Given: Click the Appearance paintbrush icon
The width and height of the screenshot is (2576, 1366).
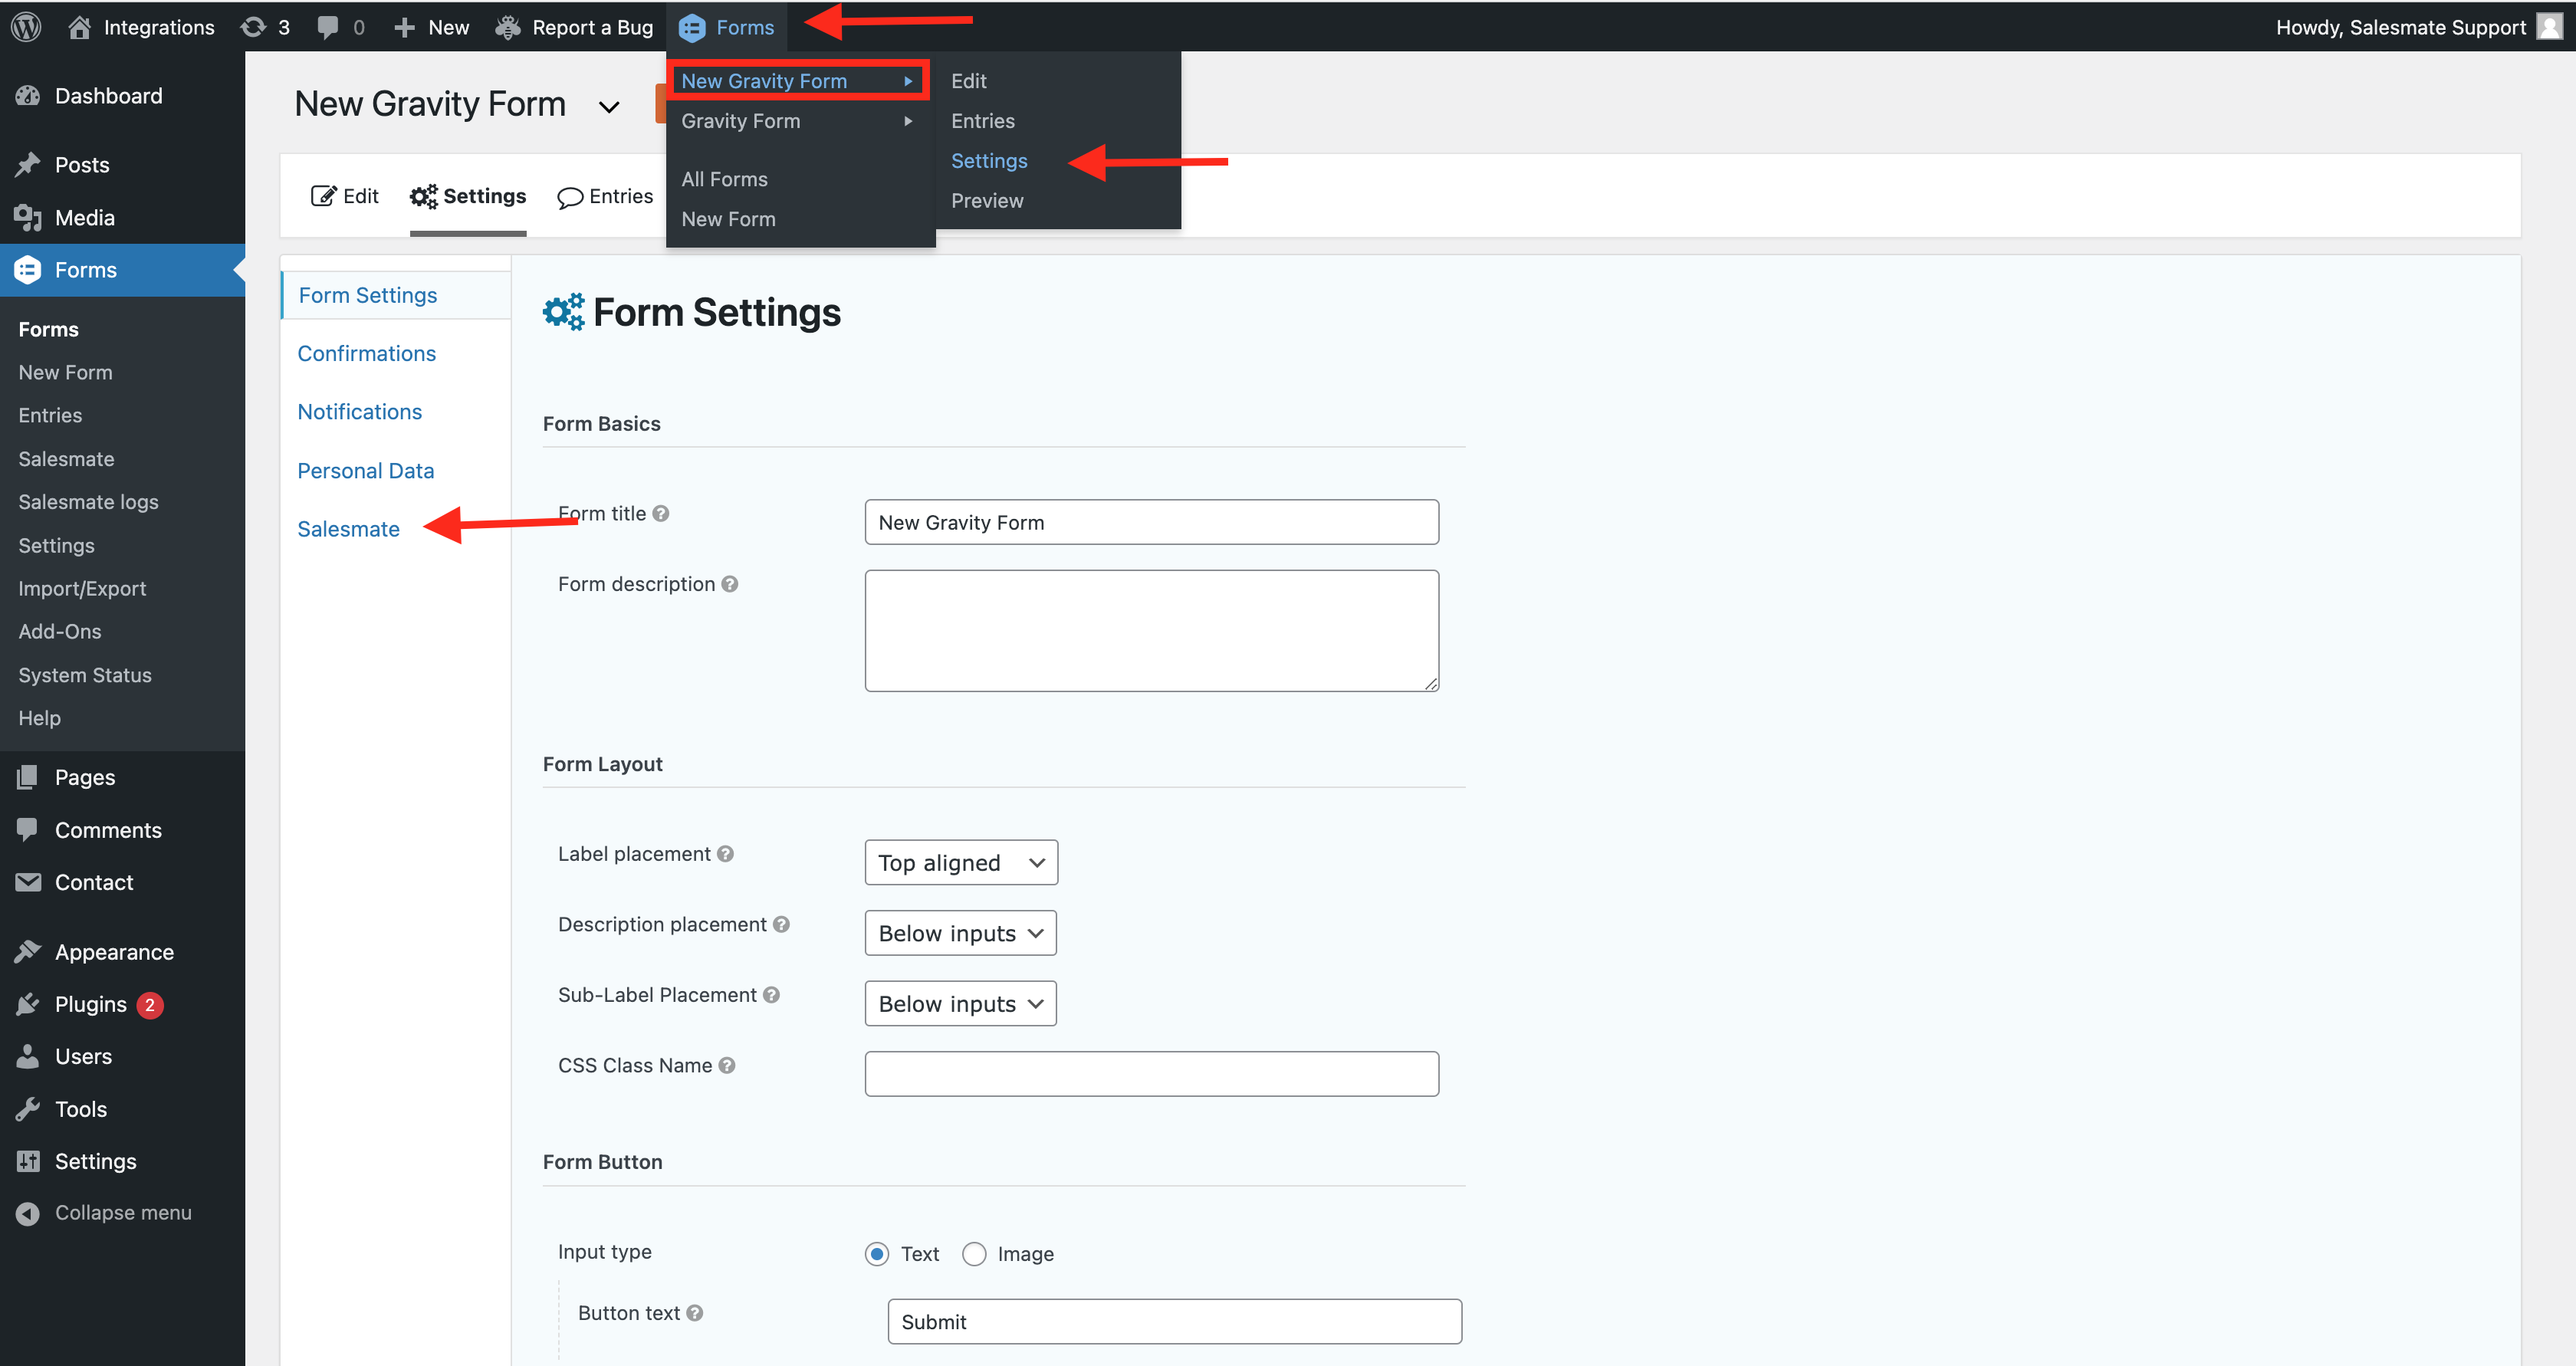Looking at the screenshot, I should coord(28,952).
